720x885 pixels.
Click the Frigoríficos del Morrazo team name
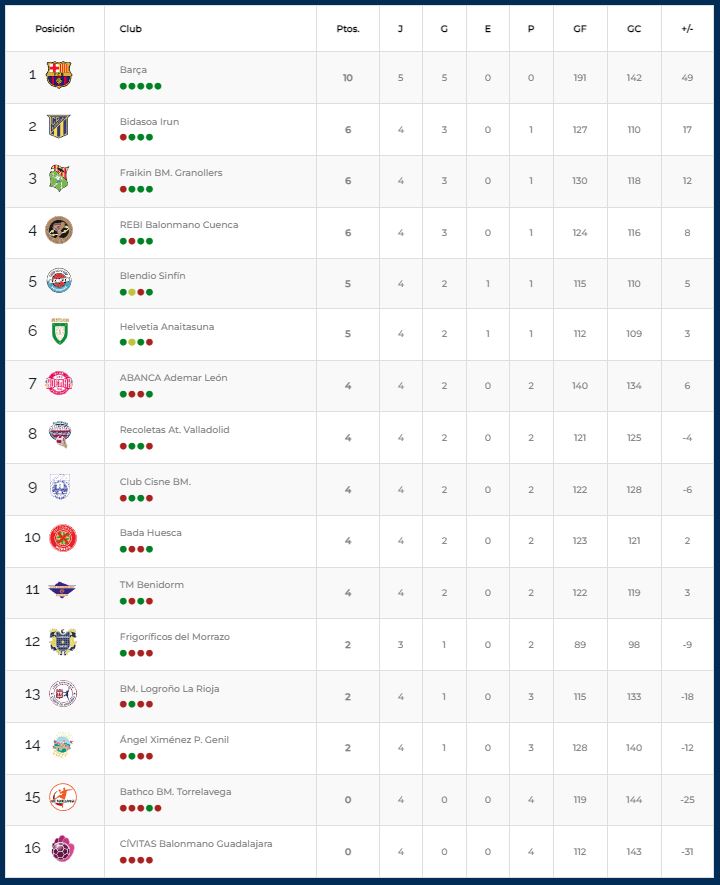click(x=174, y=637)
